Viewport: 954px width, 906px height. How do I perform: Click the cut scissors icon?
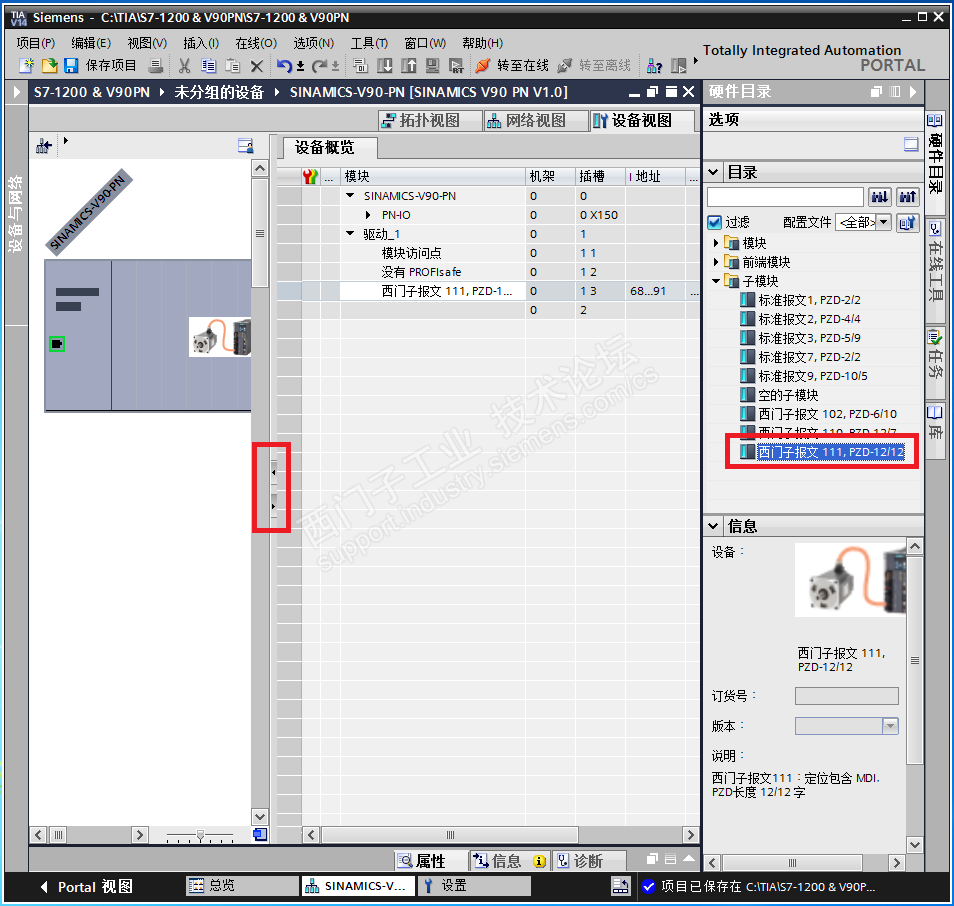185,66
